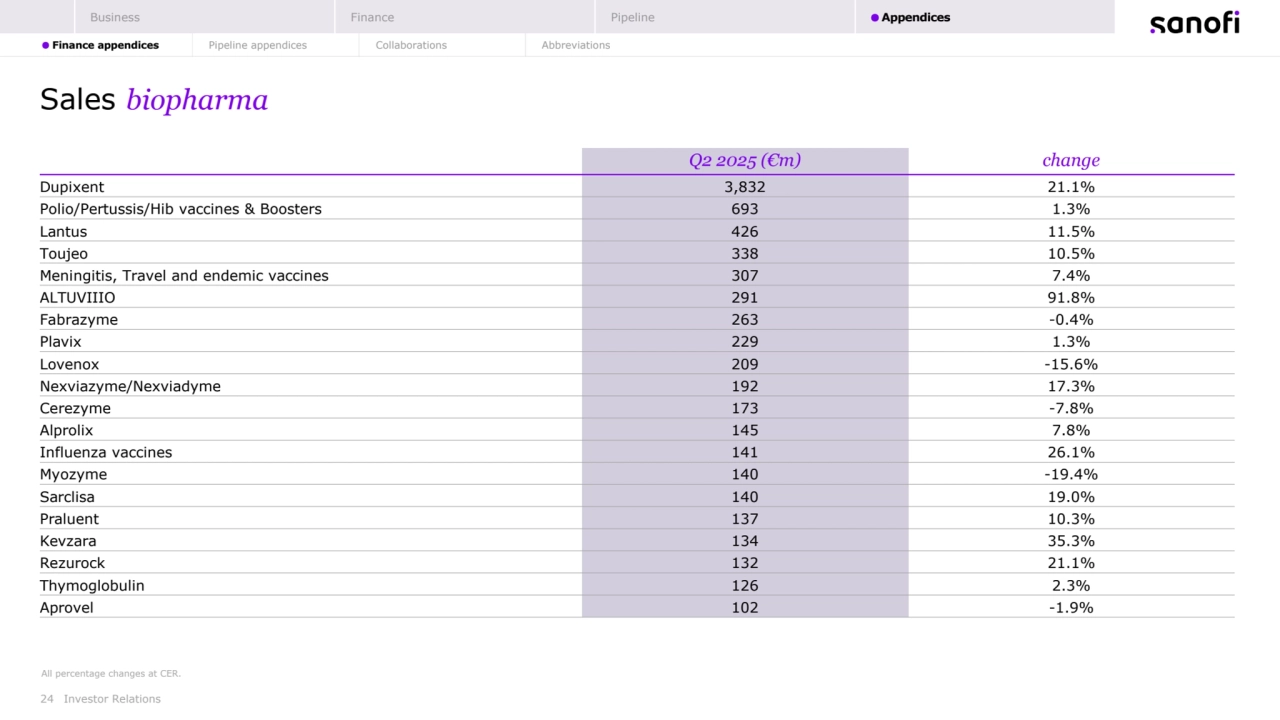Image resolution: width=1280 pixels, height=720 pixels.
Task: Click Cerezyme change -7.8%
Action: coord(1070,408)
